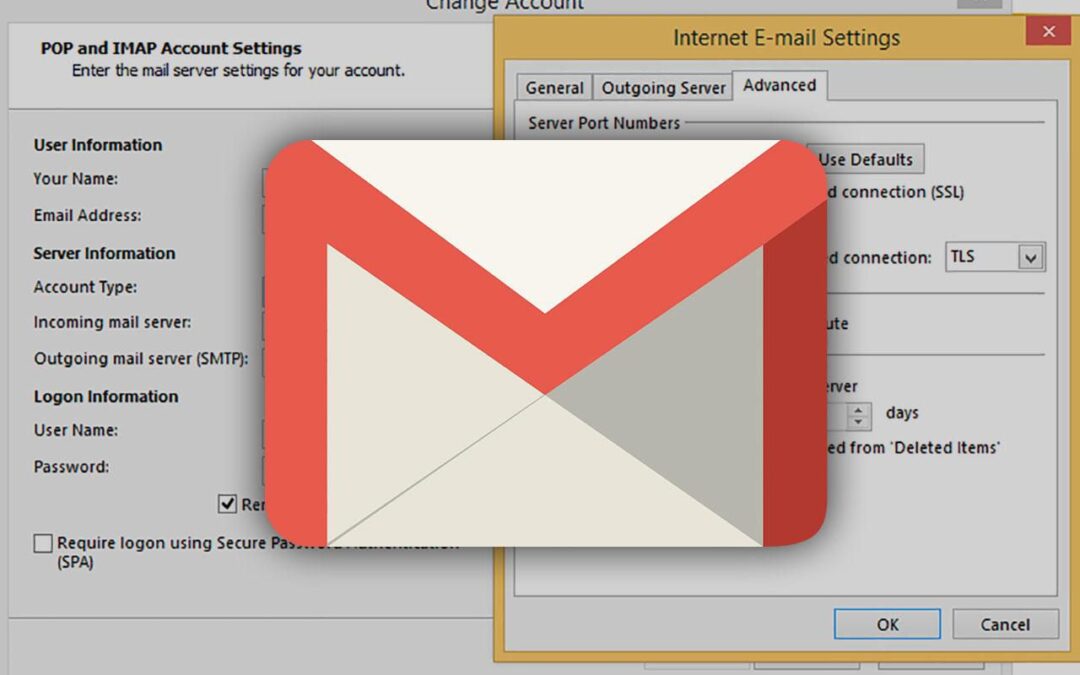Click the Use Defaults button
Viewport: 1080px width, 675px height.
[x=865, y=159]
